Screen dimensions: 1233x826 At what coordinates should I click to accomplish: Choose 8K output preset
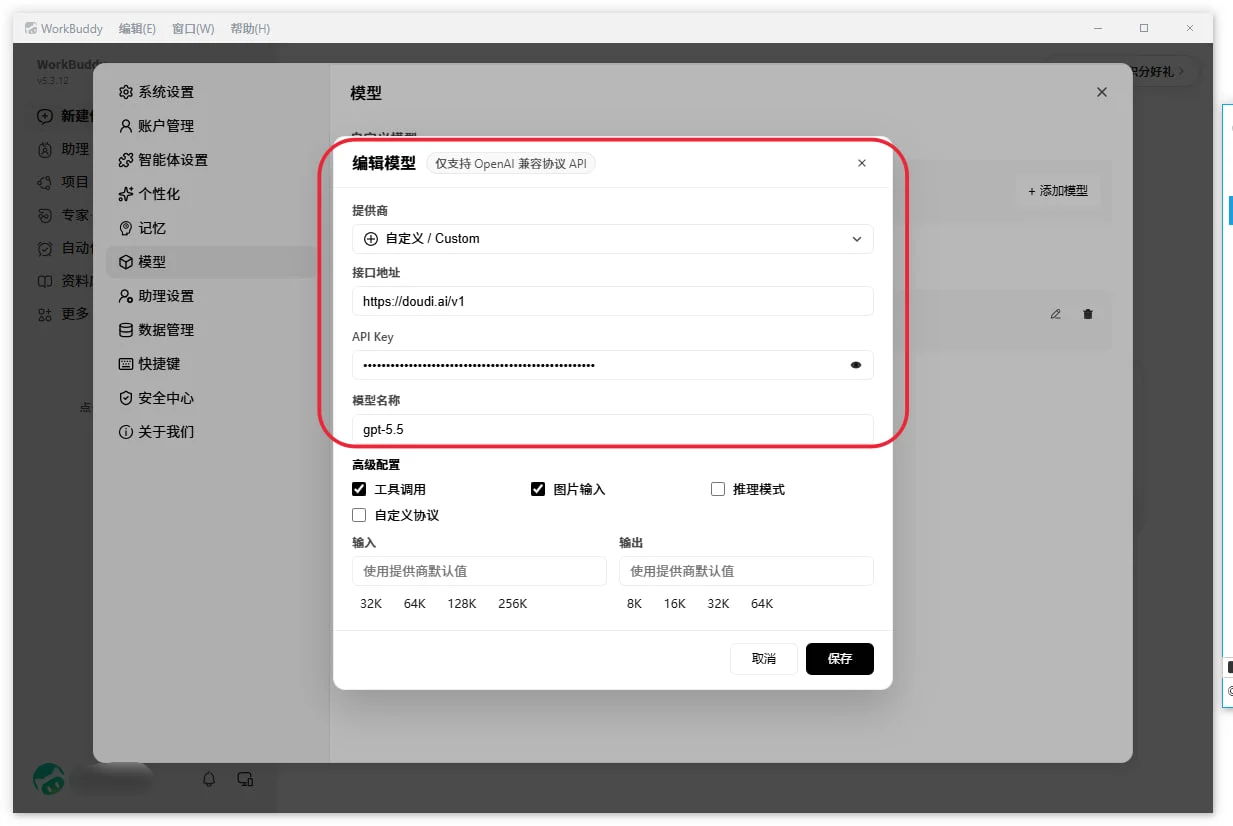pos(634,604)
